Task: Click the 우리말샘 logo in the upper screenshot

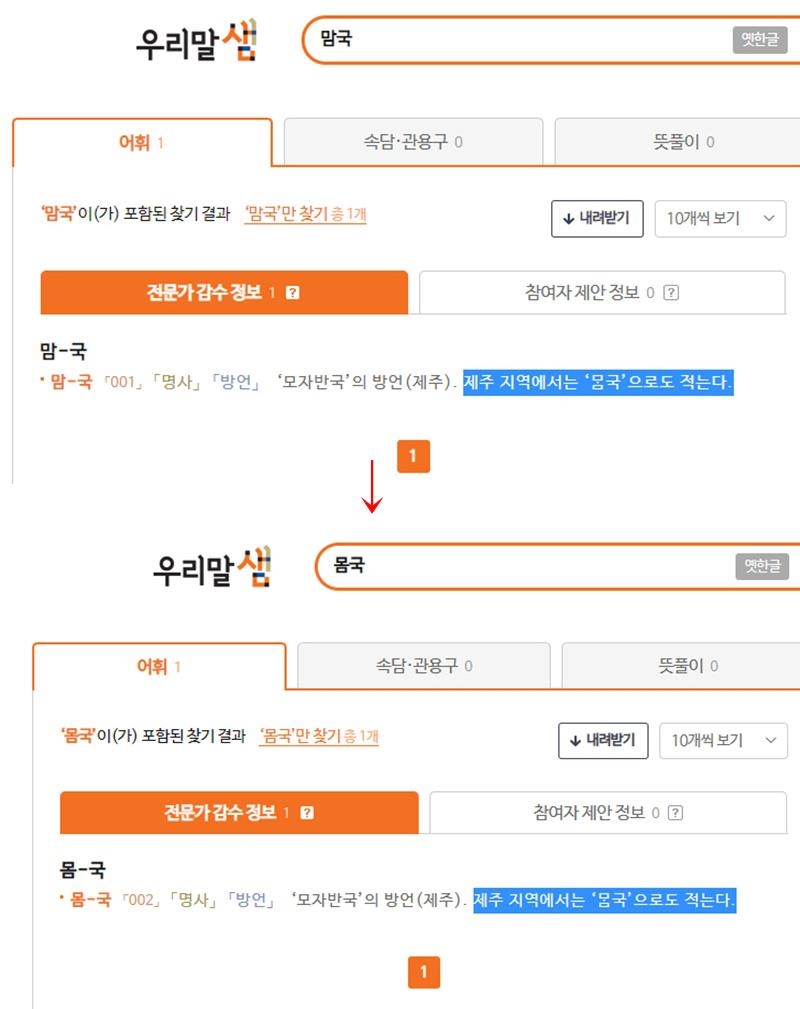Action: click(x=196, y=42)
